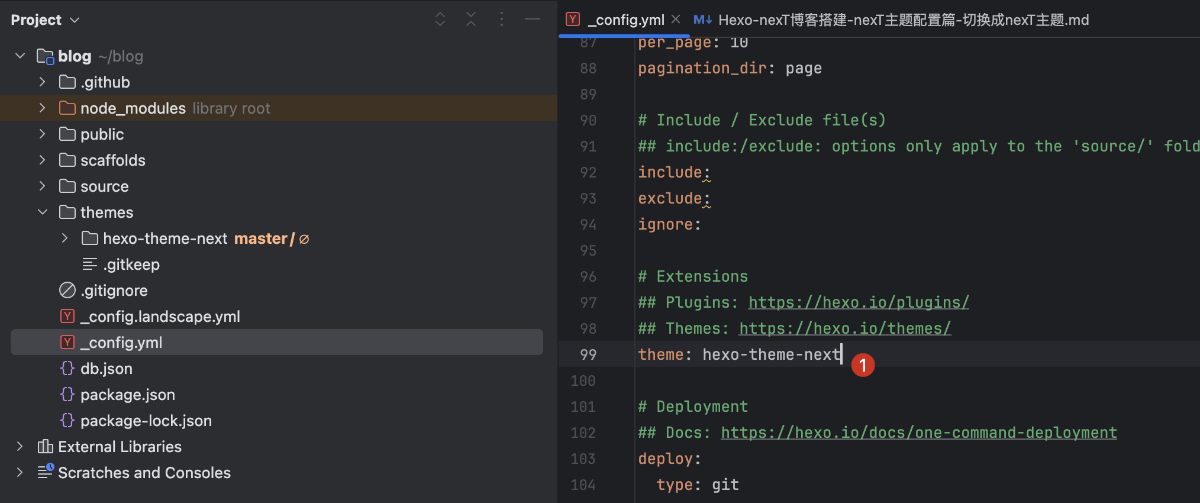This screenshot has height=503, width=1200.
Task: Expand the node_modules folder
Action: (x=42, y=108)
